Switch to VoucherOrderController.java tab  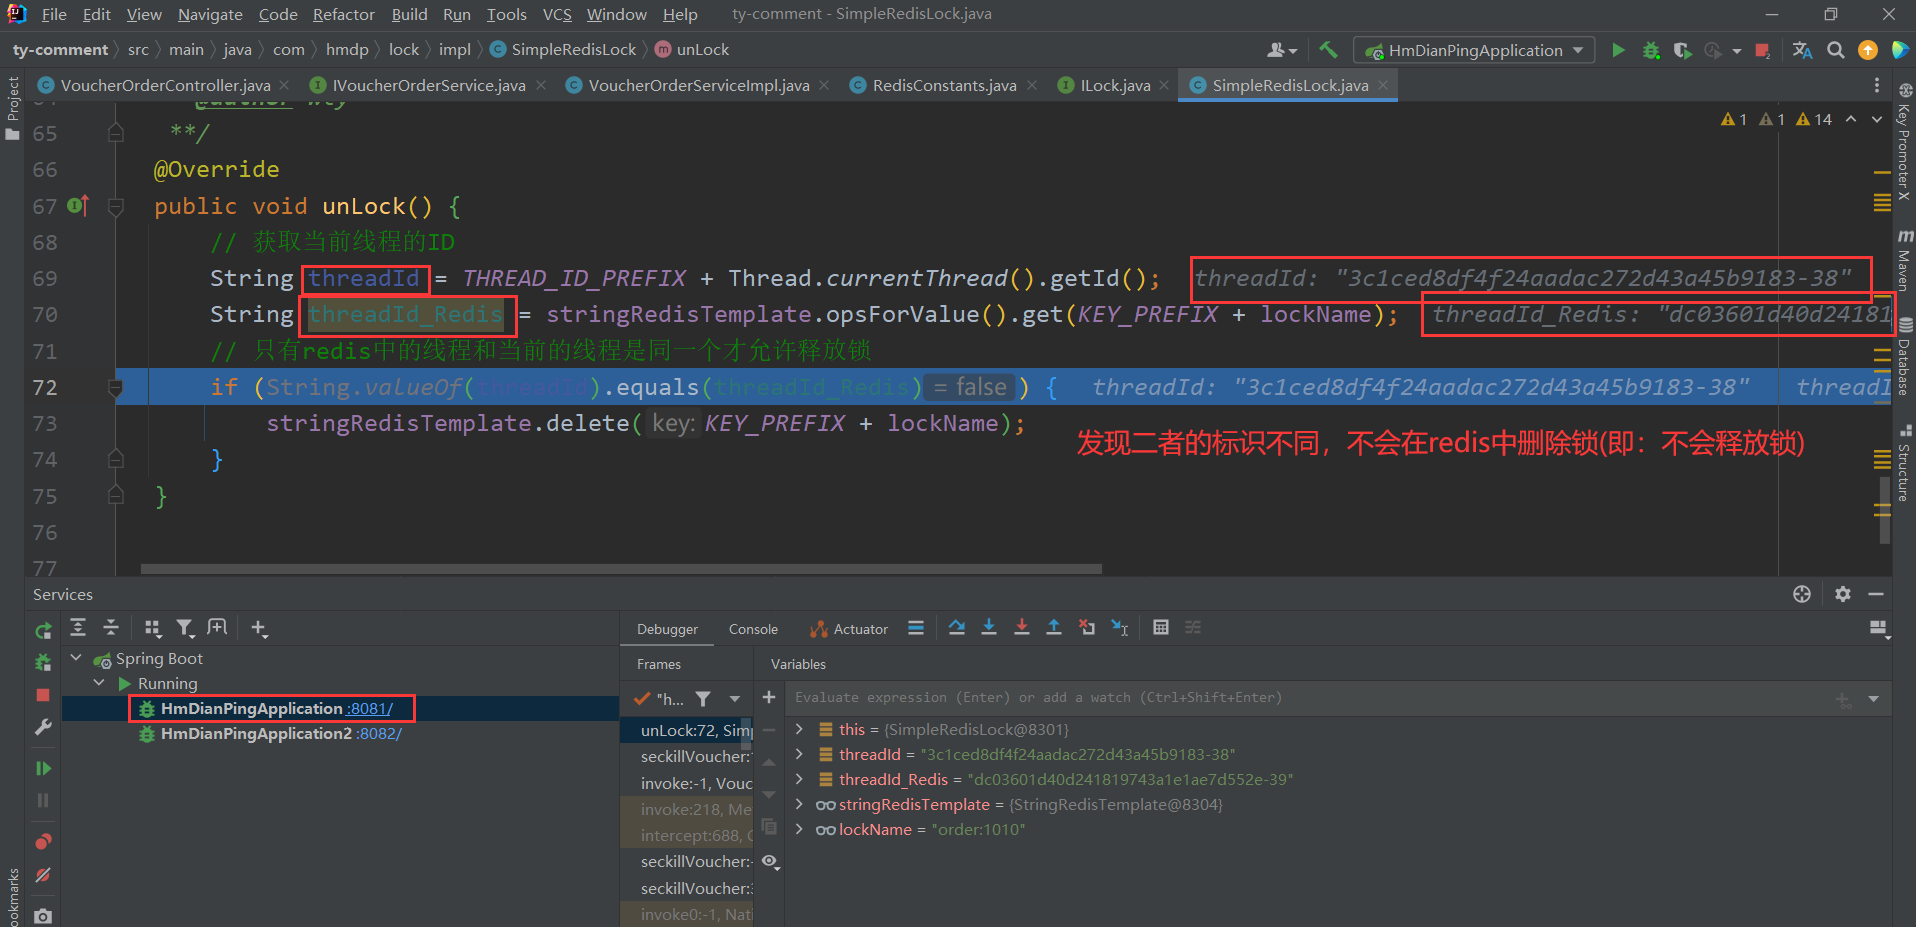(x=165, y=85)
